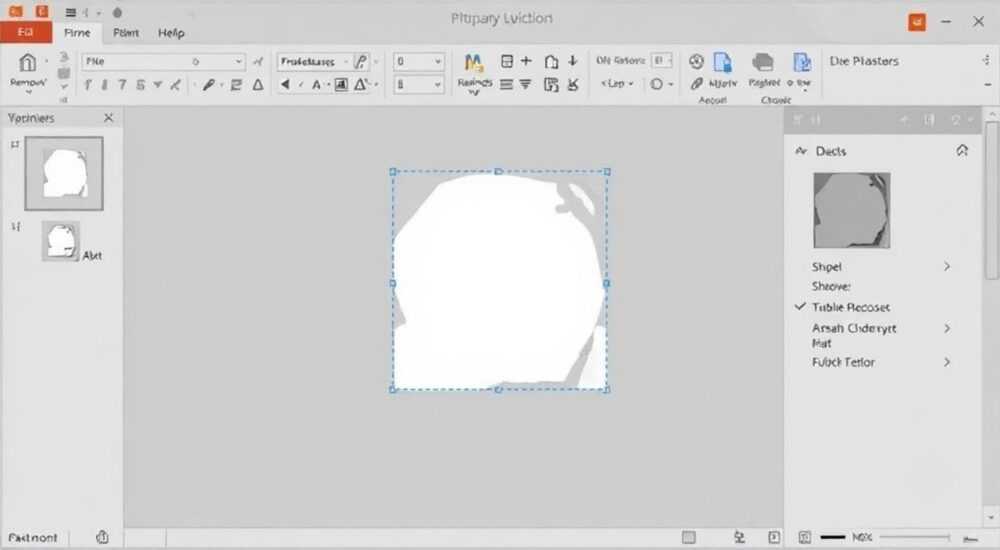Click the red file tab
Image resolution: width=1000 pixels, height=550 pixels.
[26, 32]
